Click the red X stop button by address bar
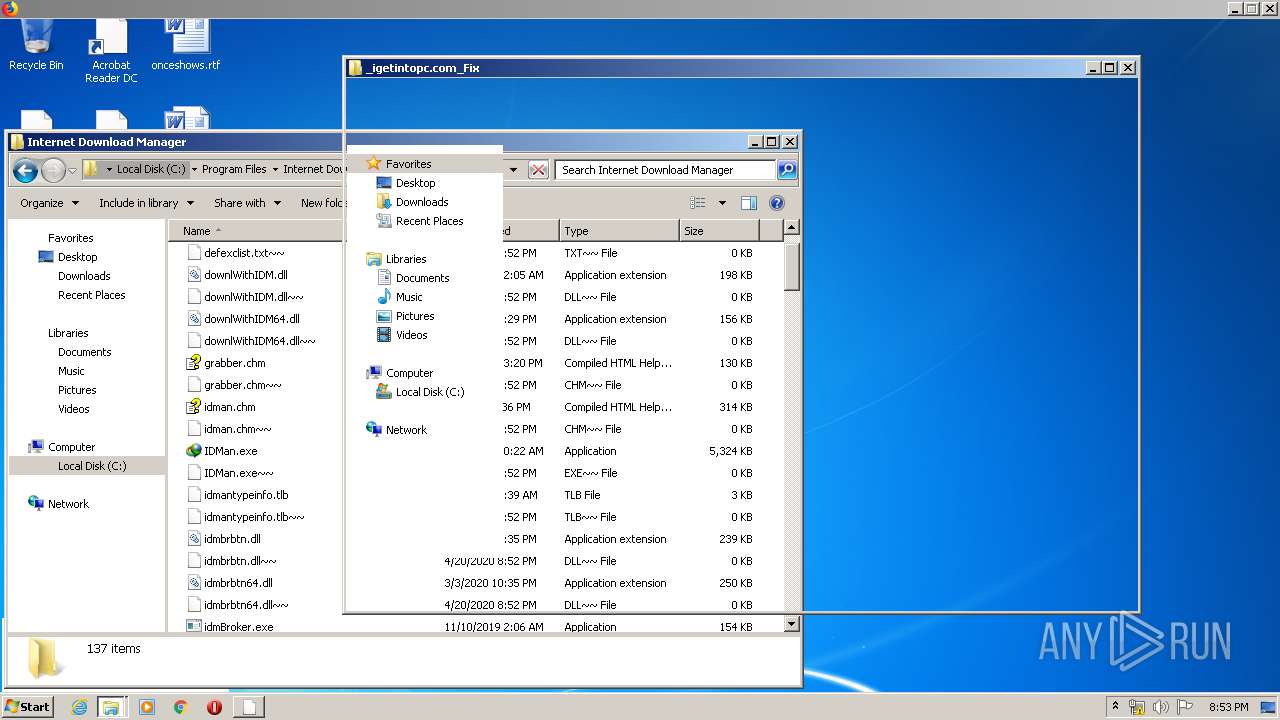The width and height of the screenshot is (1280, 720). pyautogui.click(x=538, y=170)
